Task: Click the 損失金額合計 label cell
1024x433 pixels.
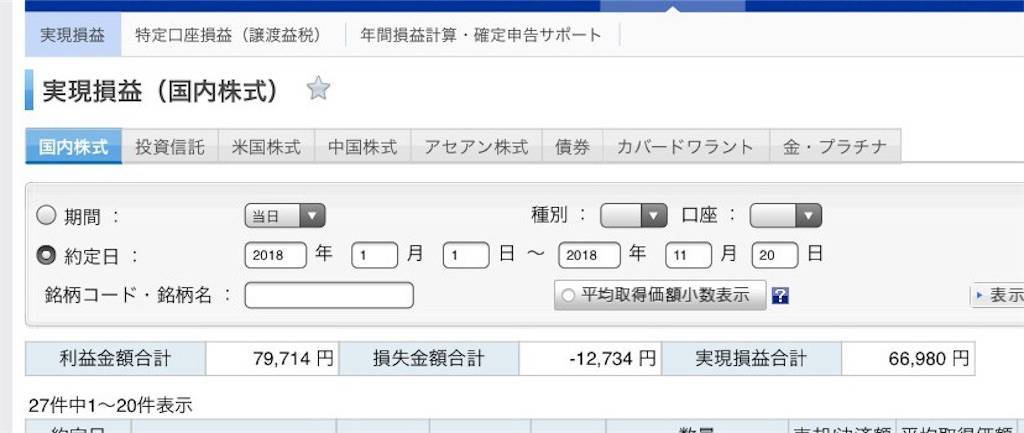Action: click(429, 359)
